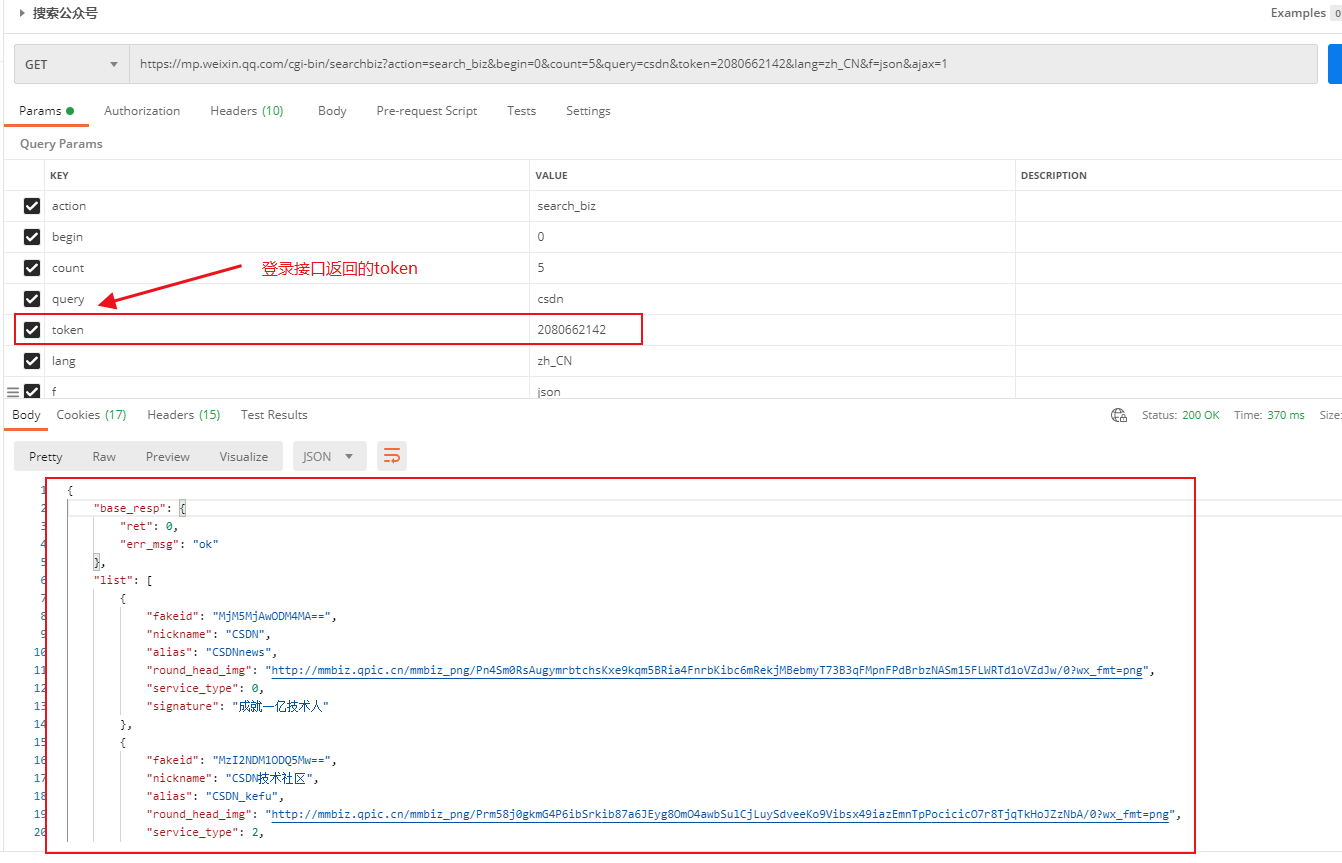Select the Preview view button
The width and height of the screenshot is (1342, 863).
pos(168,457)
